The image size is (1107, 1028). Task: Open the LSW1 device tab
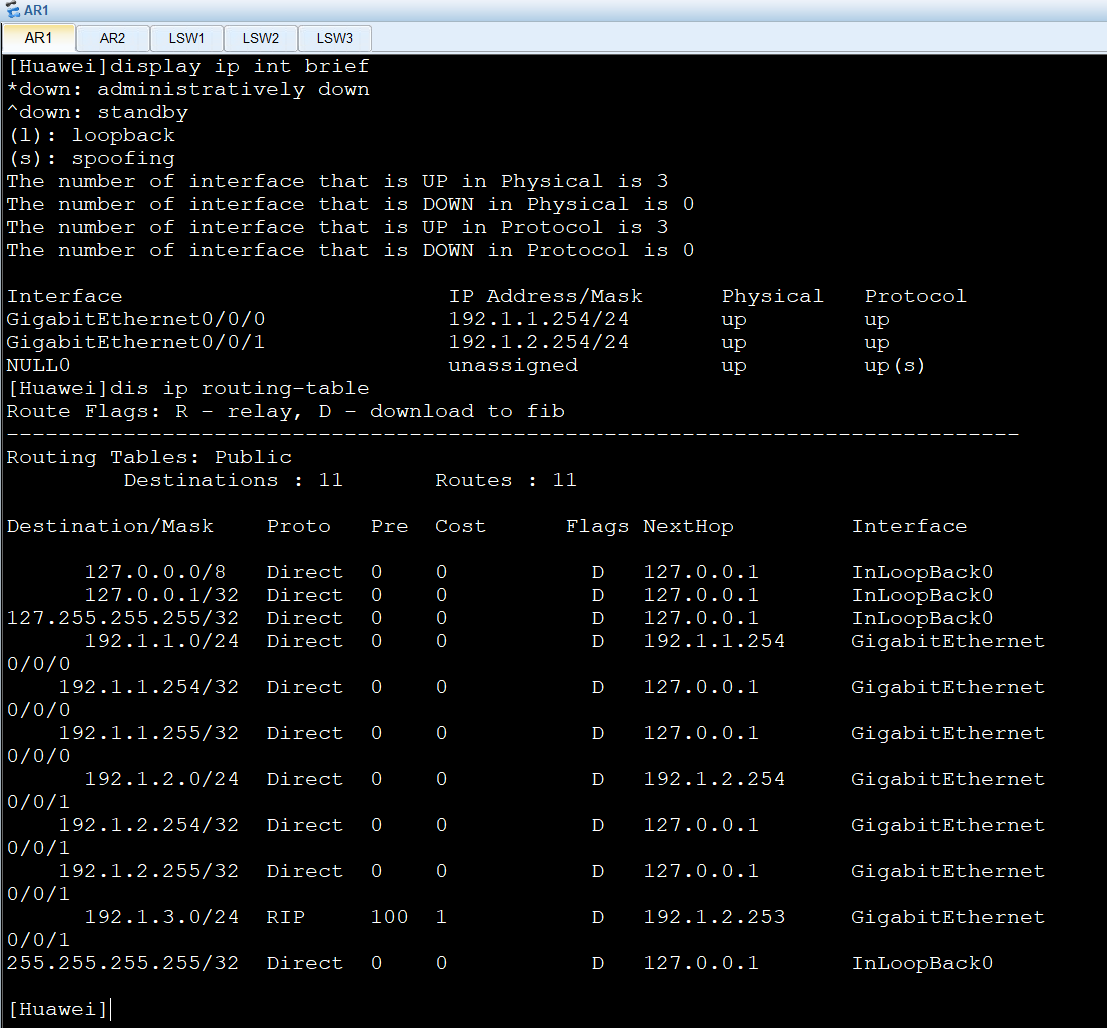tap(186, 39)
